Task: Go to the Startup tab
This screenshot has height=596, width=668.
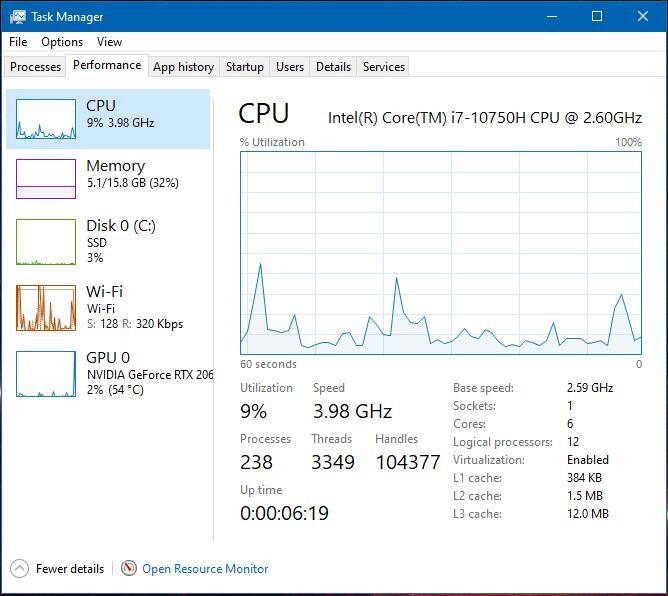Action: (244, 67)
